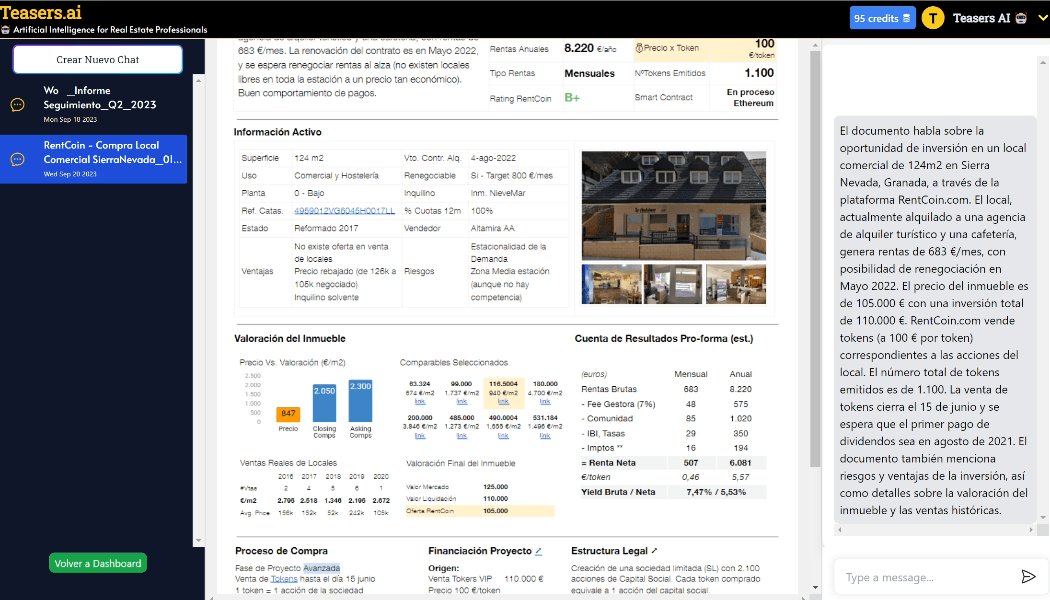Viewport: 1050px width, 600px height.
Task: Send the message with the paper plane icon
Action: click(1028, 577)
